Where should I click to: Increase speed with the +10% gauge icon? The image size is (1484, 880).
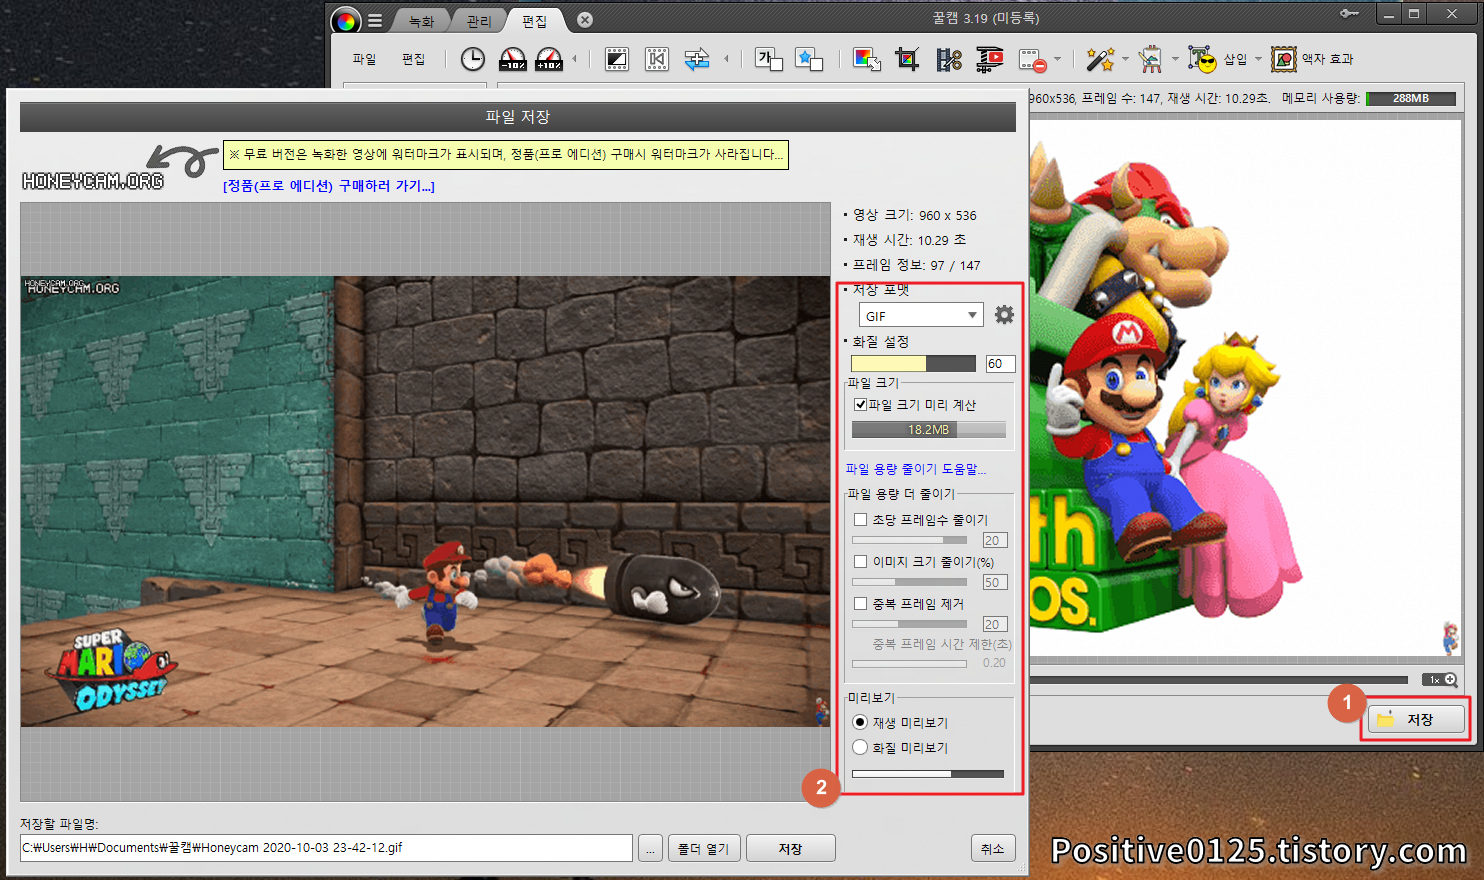[x=549, y=59]
